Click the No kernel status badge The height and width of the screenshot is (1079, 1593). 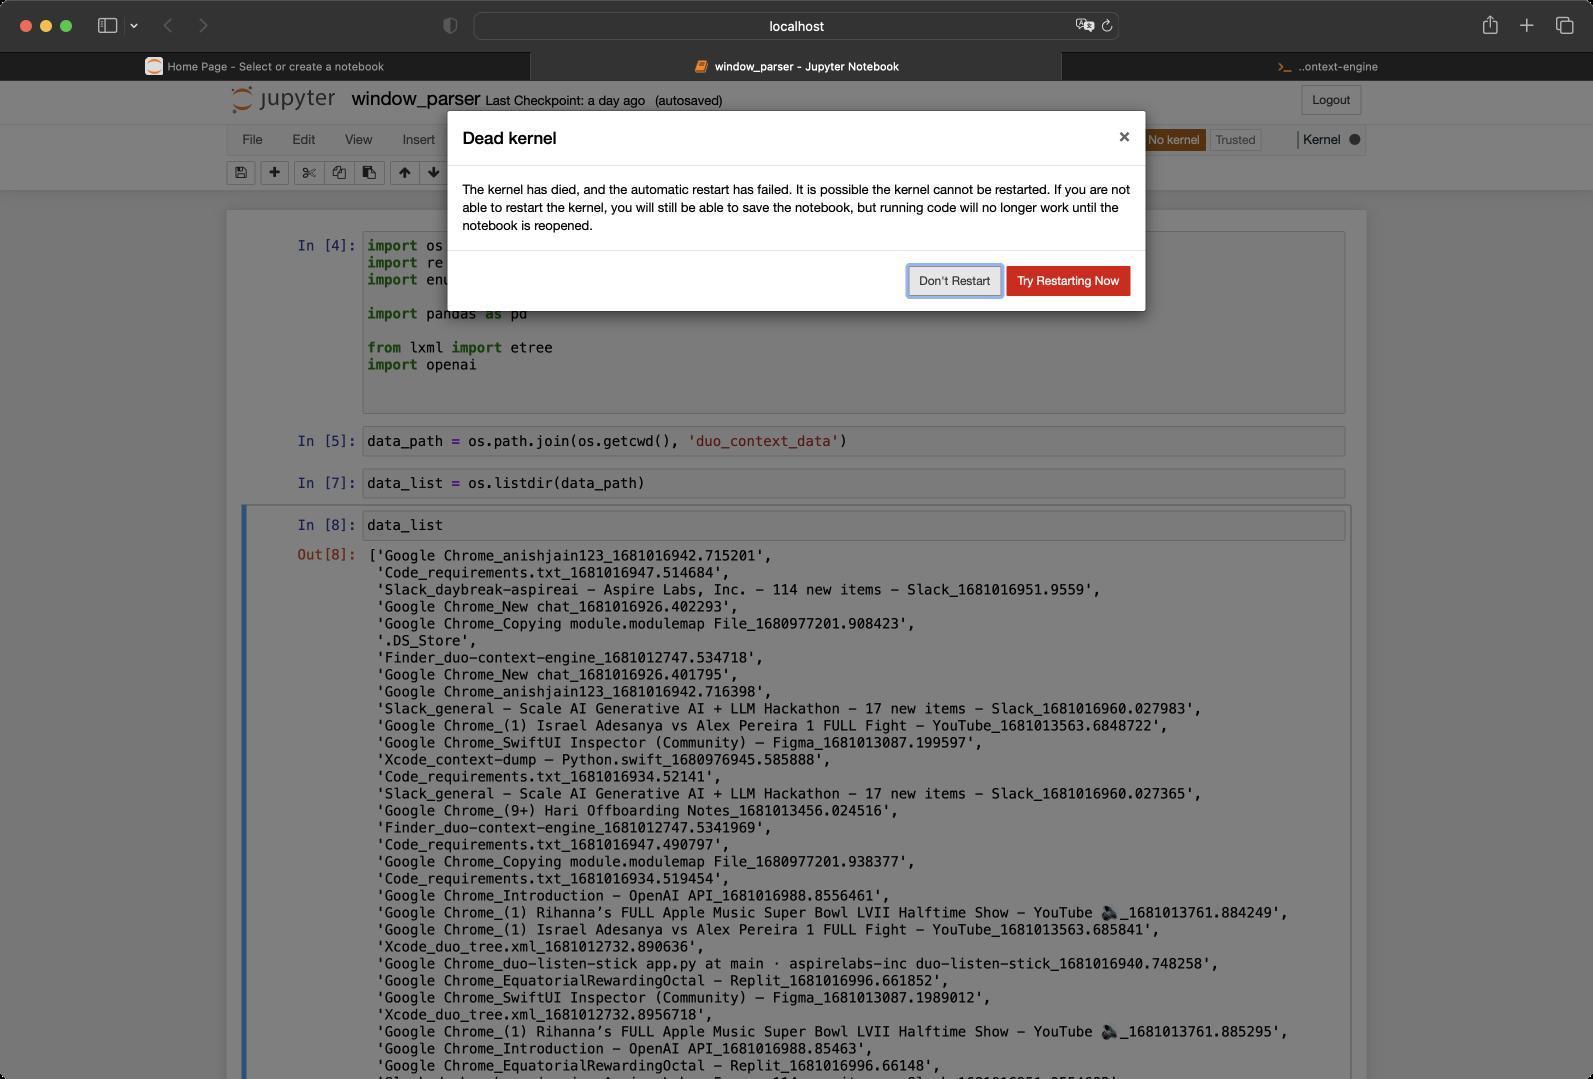pyautogui.click(x=1173, y=140)
